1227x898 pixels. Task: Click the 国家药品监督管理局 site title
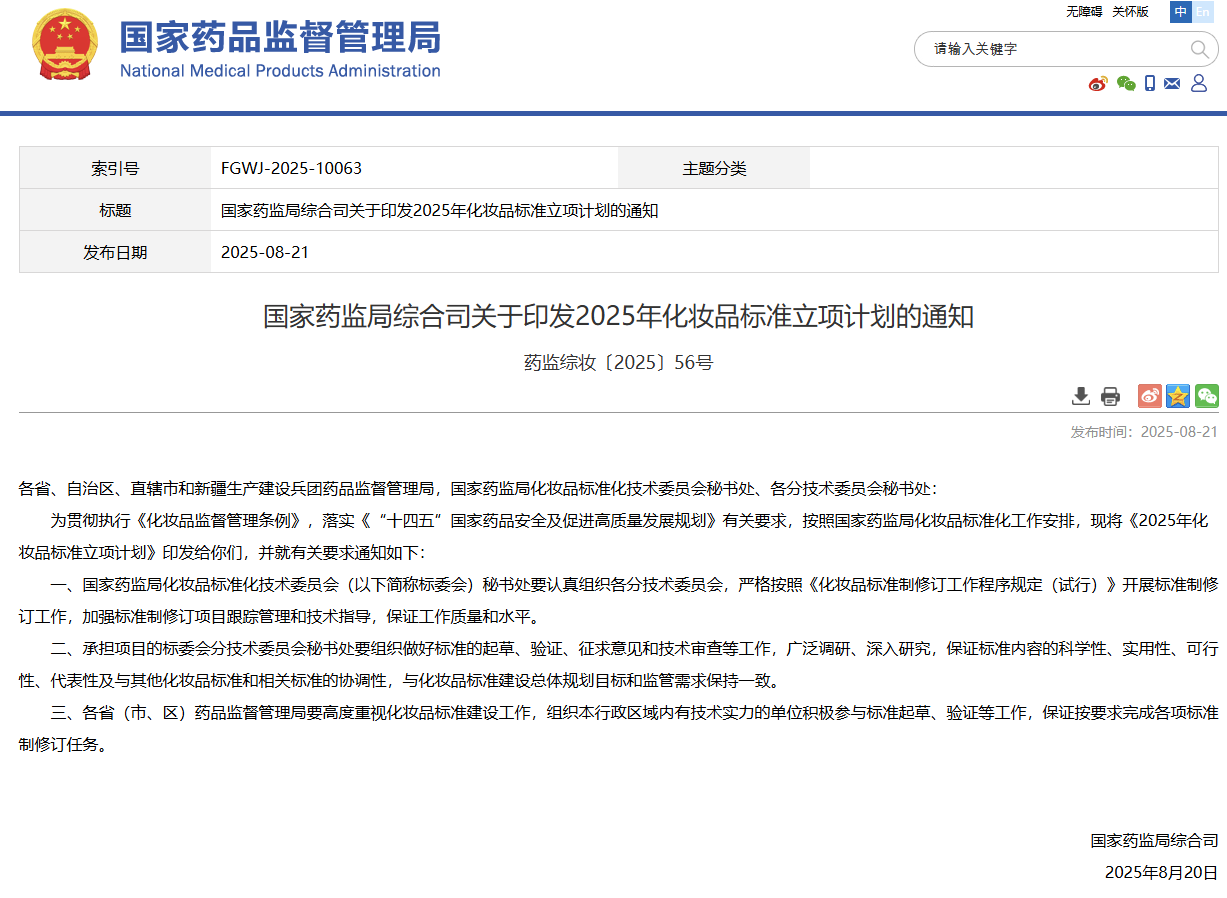point(280,37)
